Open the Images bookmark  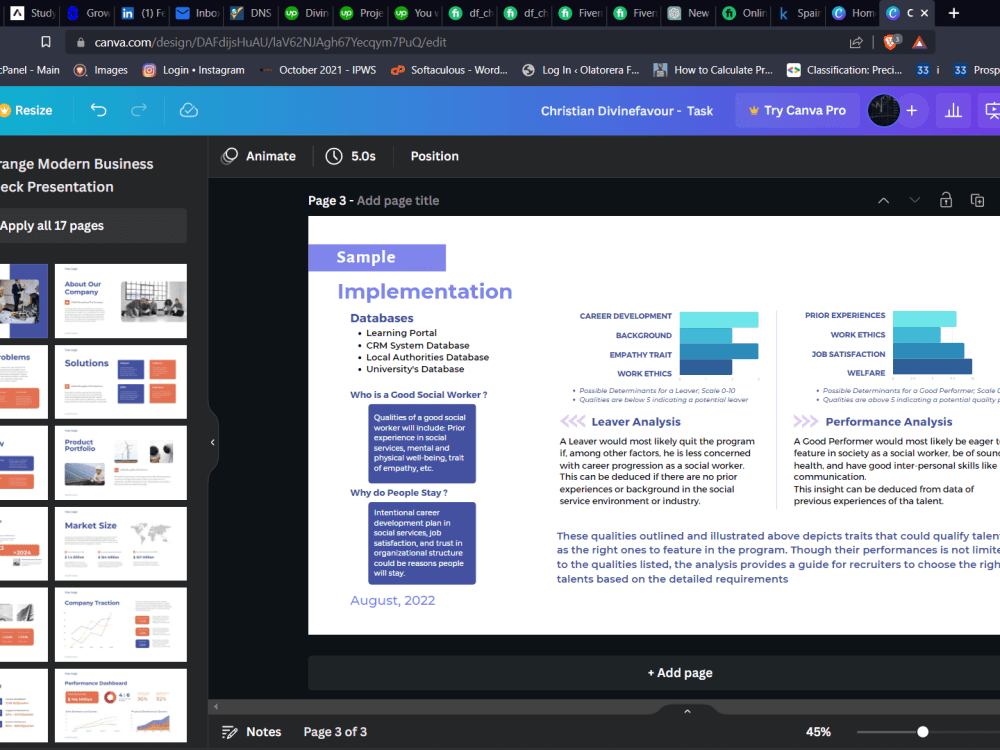101,70
